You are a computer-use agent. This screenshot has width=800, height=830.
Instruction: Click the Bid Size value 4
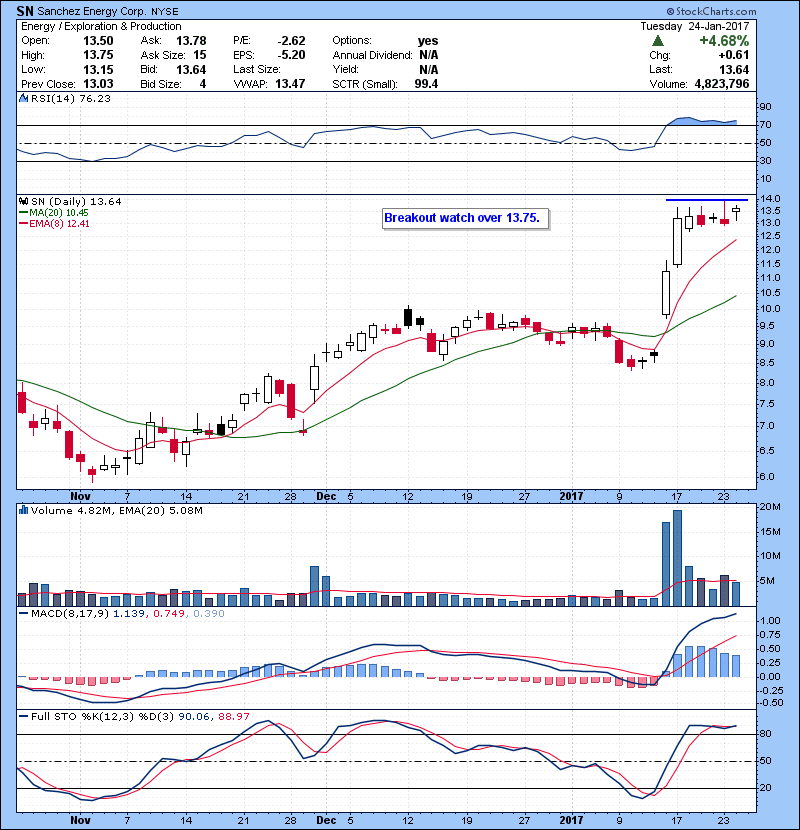pos(203,84)
